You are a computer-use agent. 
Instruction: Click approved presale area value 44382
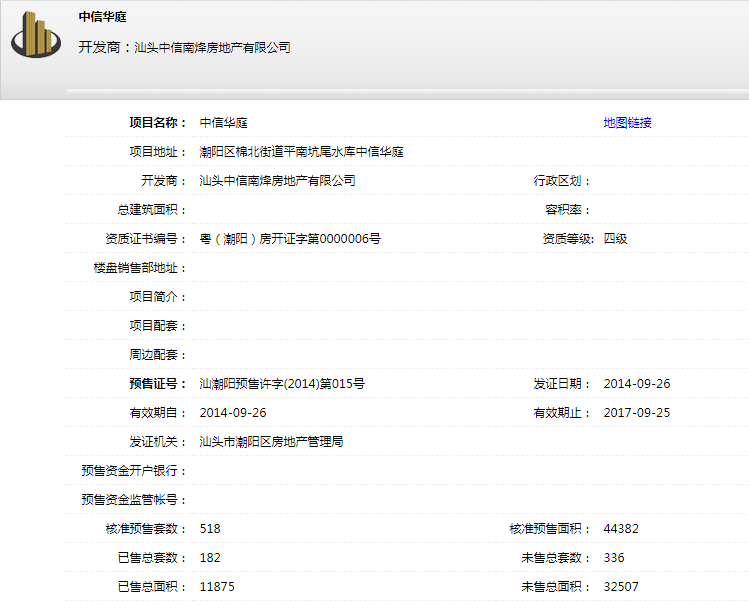(x=621, y=529)
